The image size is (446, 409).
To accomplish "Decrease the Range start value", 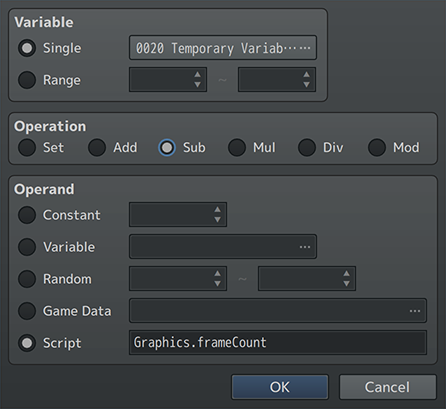I will pyautogui.click(x=197, y=84).
